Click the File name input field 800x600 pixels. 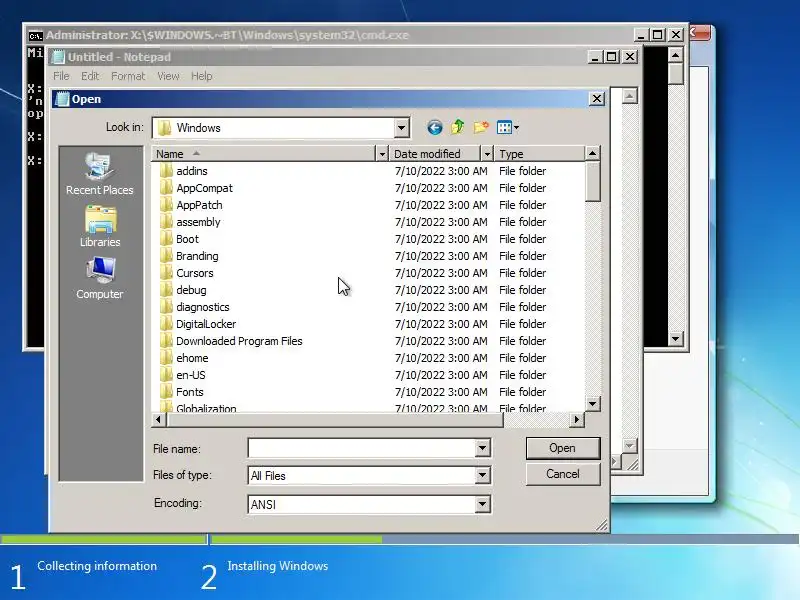361,448
